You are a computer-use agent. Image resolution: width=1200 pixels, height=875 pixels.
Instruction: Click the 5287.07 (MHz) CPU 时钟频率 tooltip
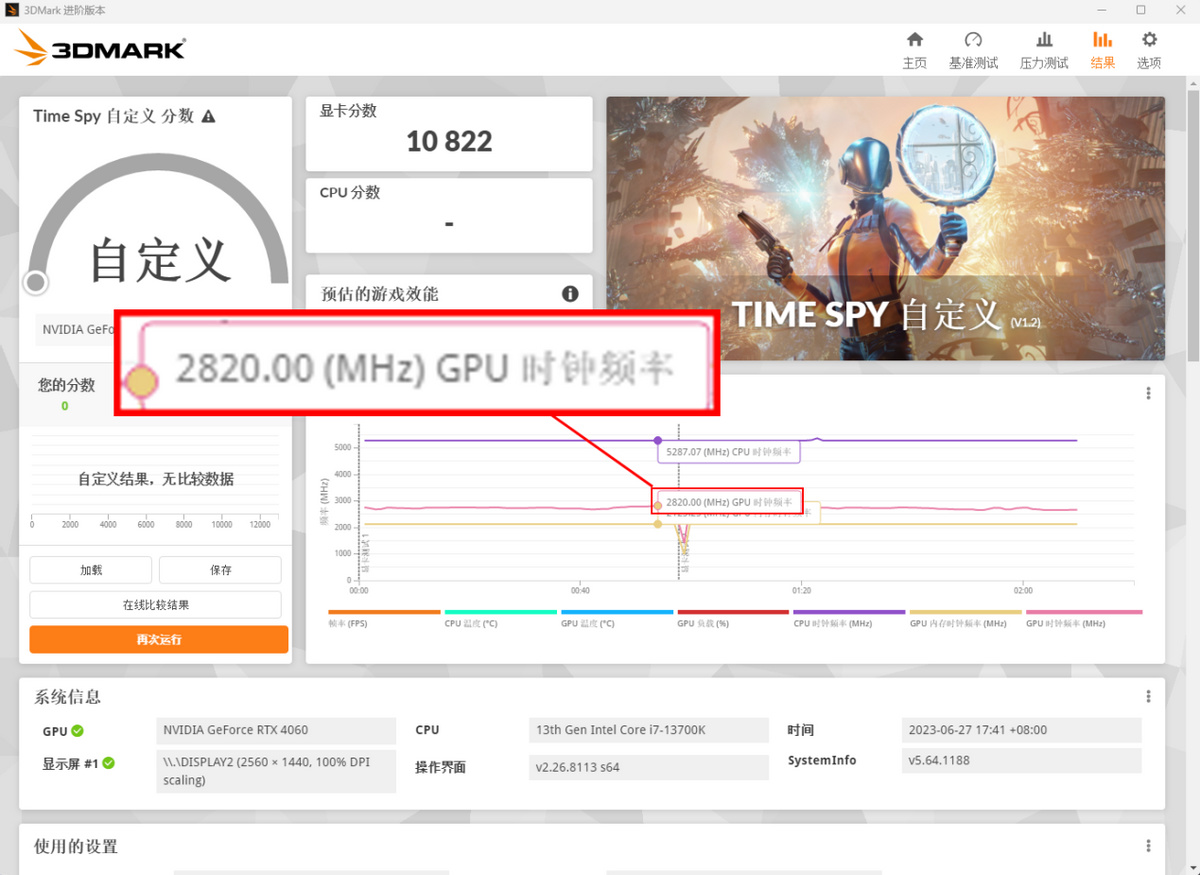click(729, 452)
